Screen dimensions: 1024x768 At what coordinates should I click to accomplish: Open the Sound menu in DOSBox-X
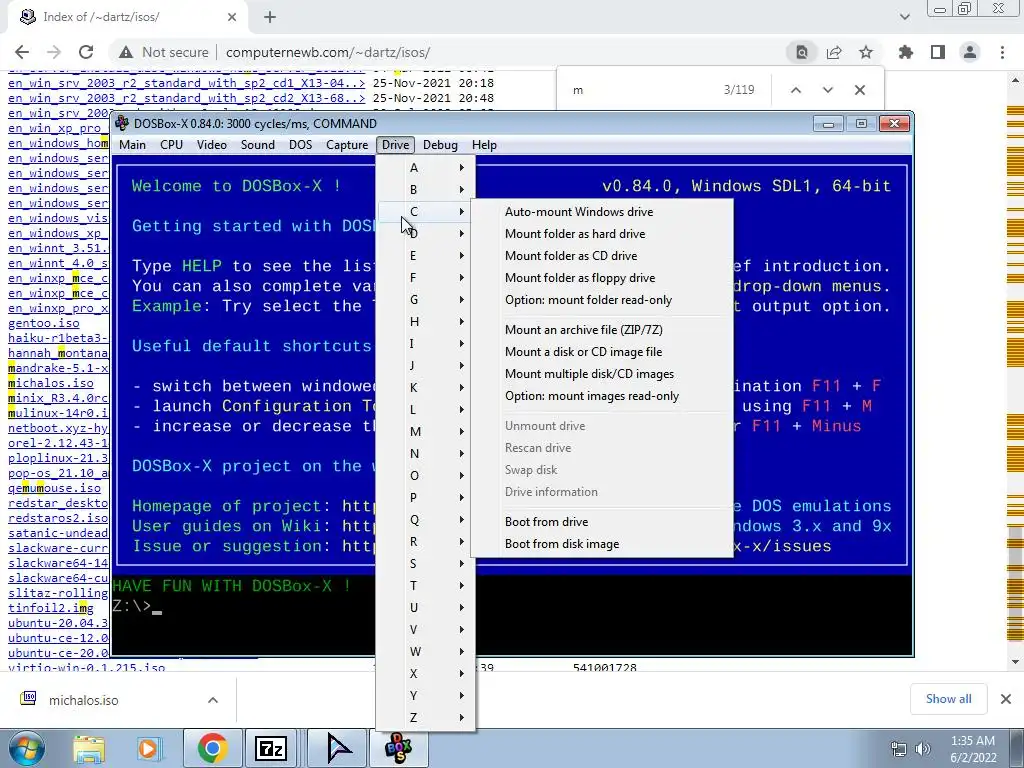(258, 145)
